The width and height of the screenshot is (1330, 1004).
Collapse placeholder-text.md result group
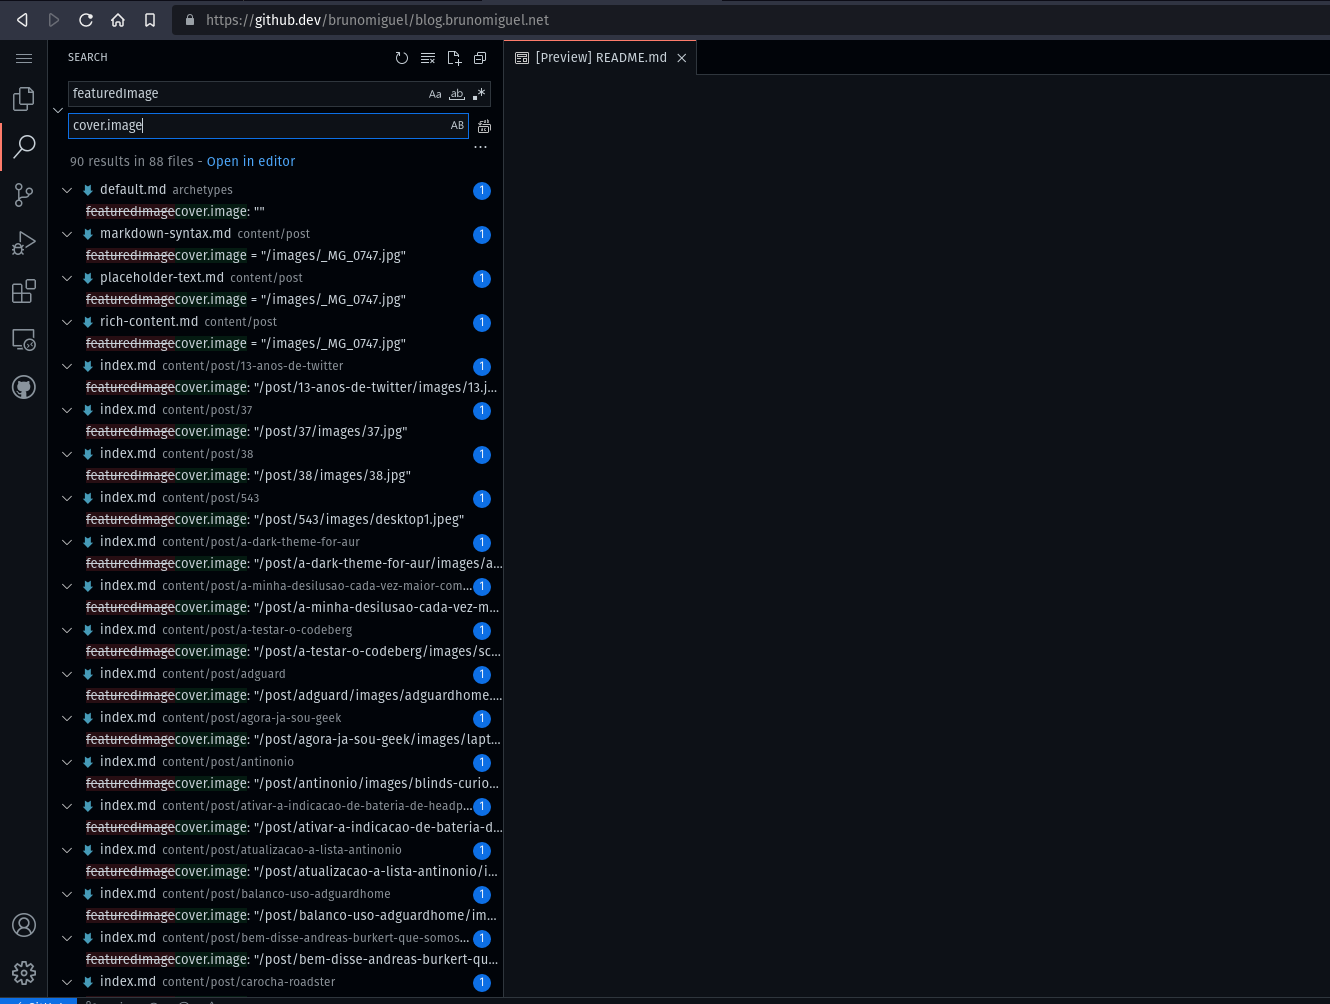coord(67,278)
